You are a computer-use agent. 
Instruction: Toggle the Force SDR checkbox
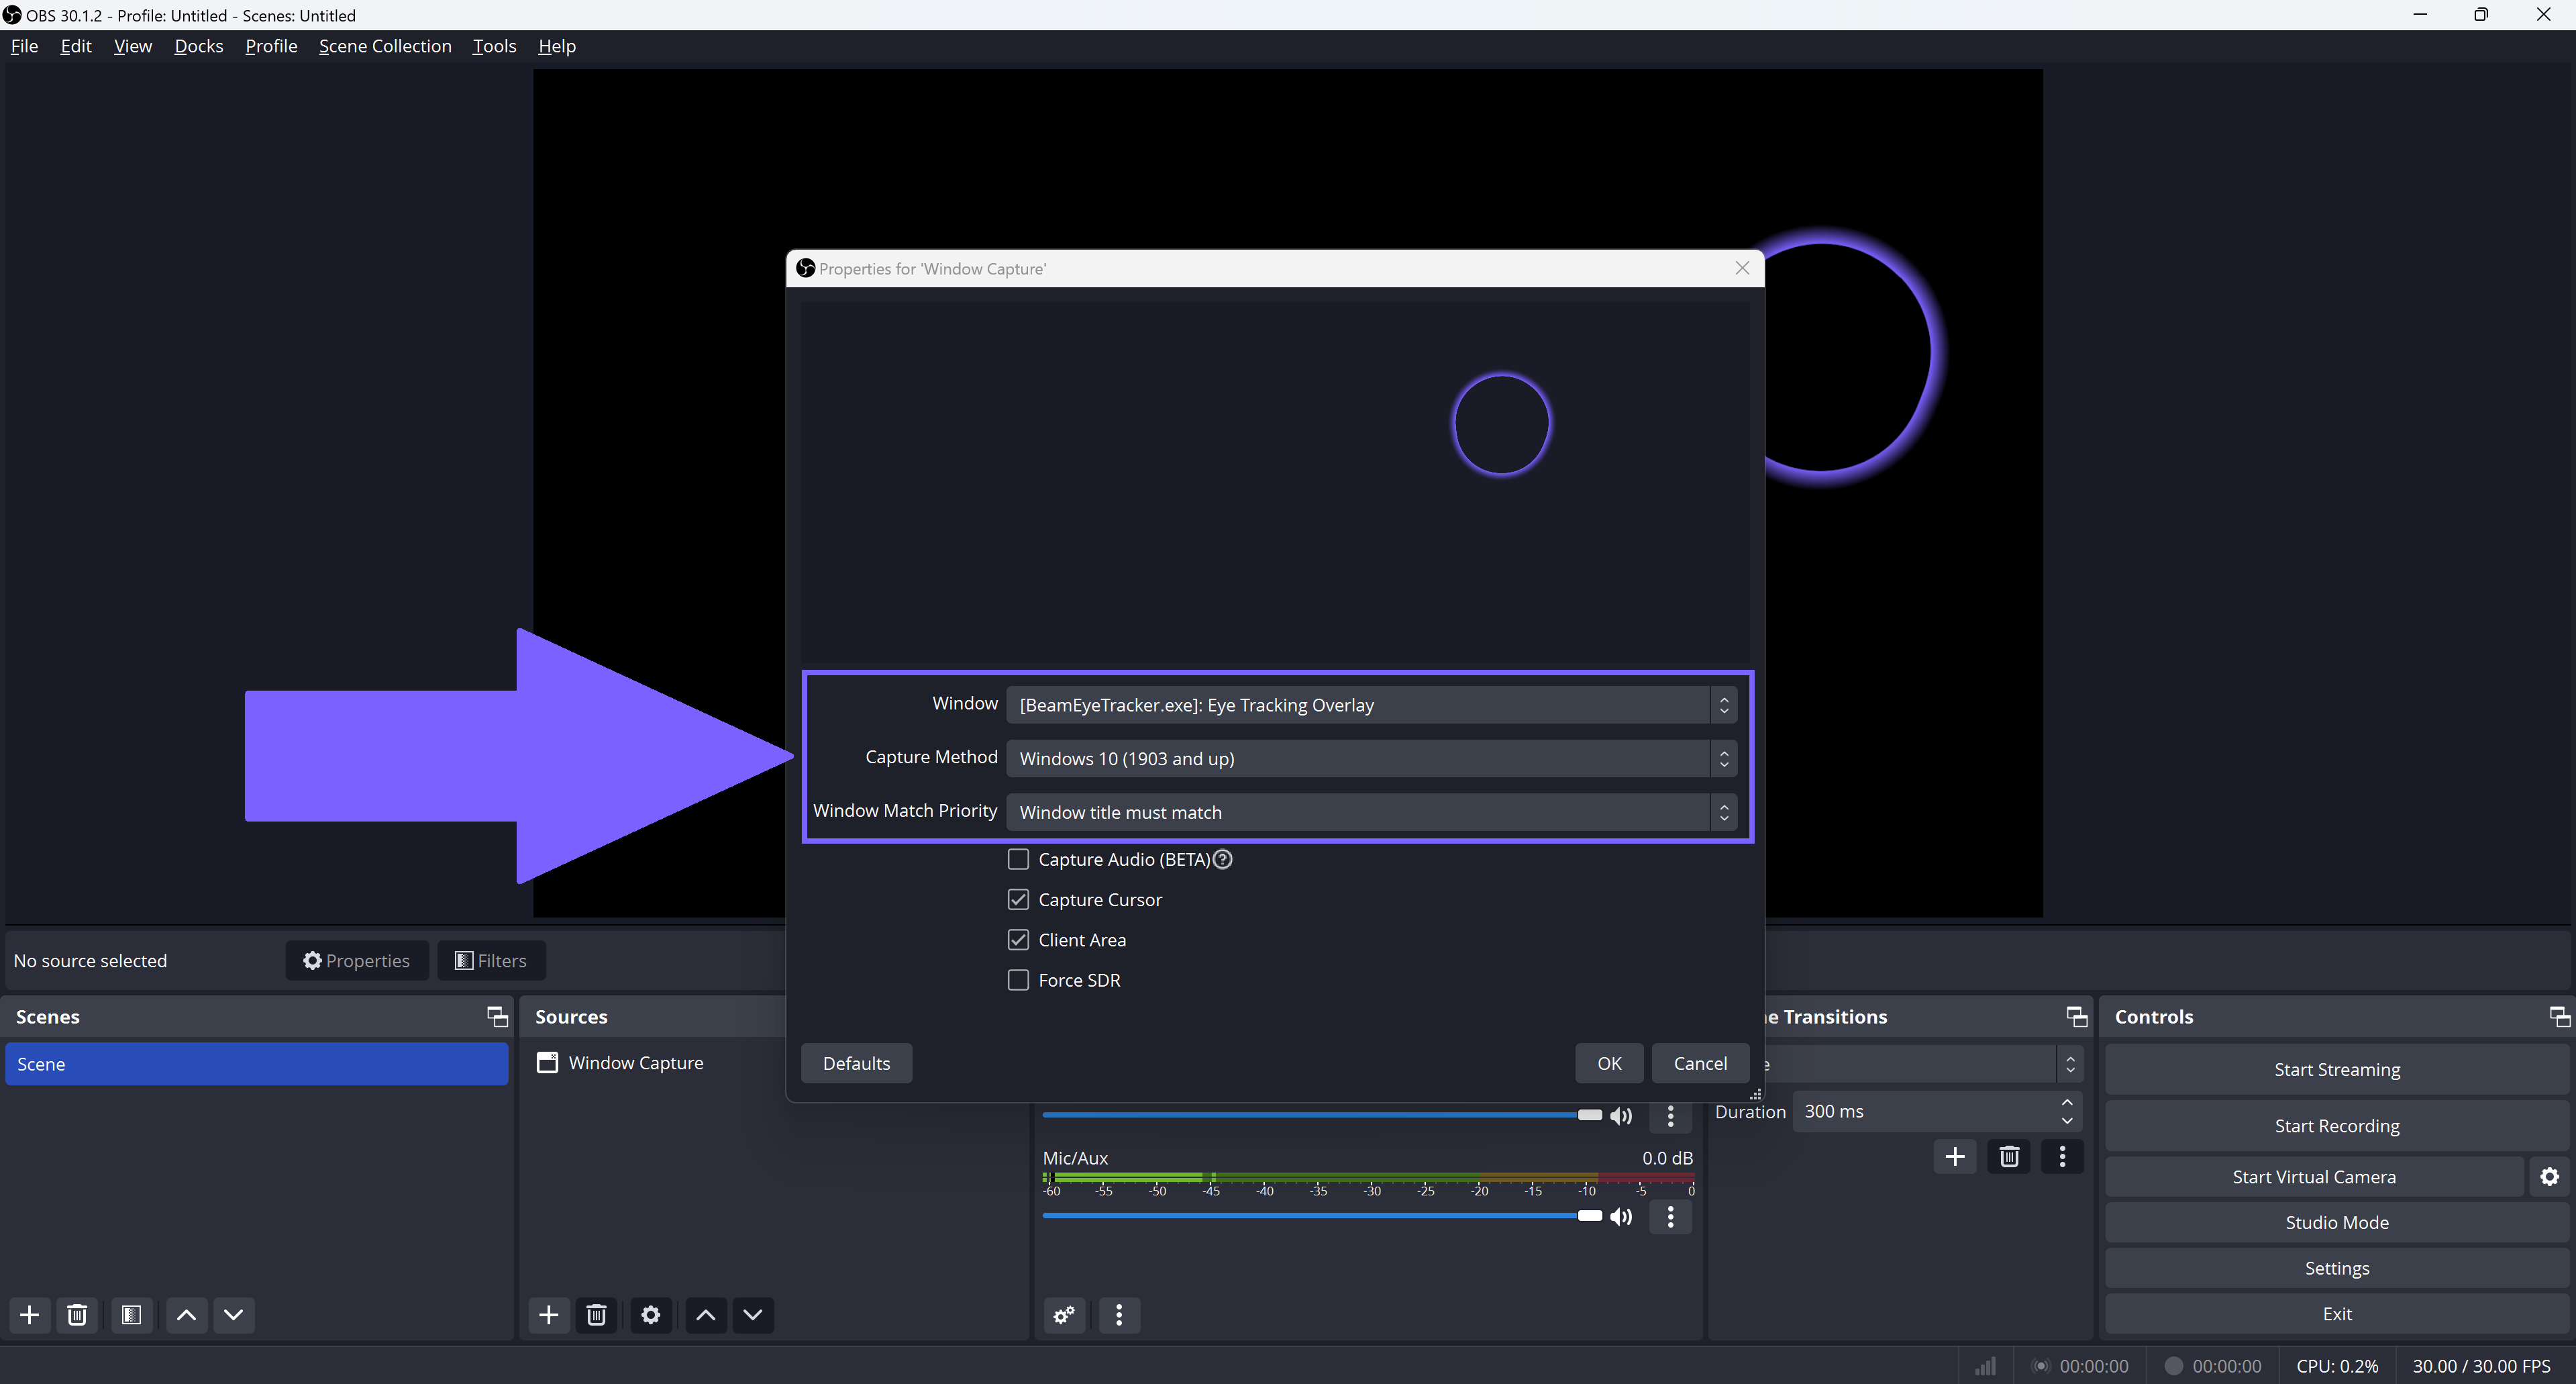tap(1018, 980)
